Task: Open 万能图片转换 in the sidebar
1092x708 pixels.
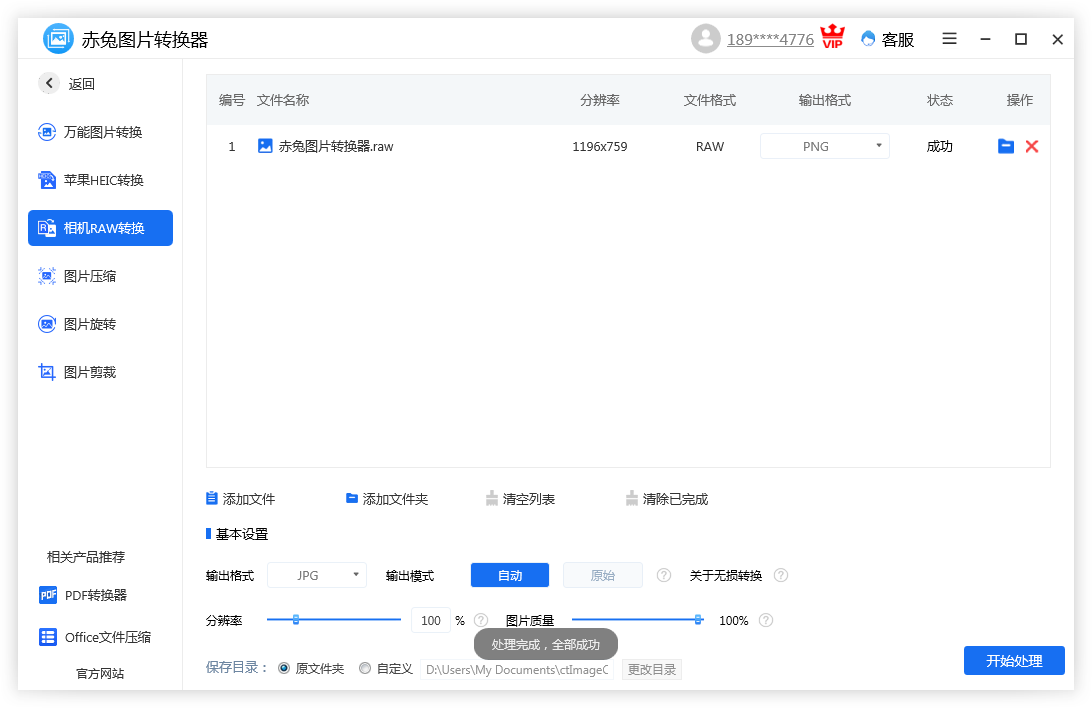Action: tap(100, 132)
